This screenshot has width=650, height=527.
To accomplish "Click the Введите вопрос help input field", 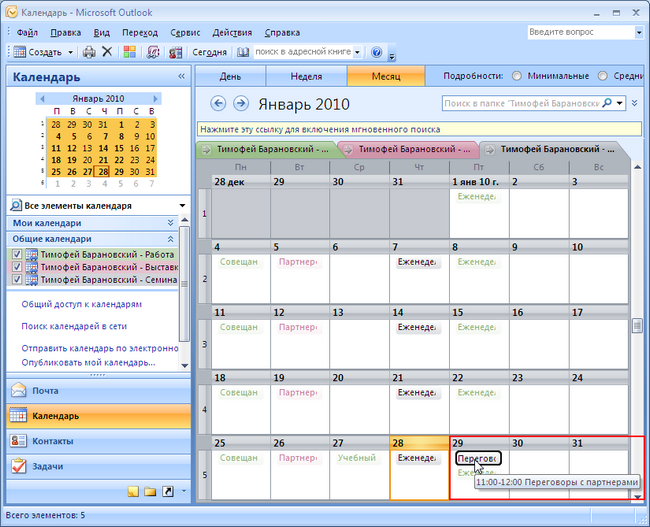I will point(580,32).
